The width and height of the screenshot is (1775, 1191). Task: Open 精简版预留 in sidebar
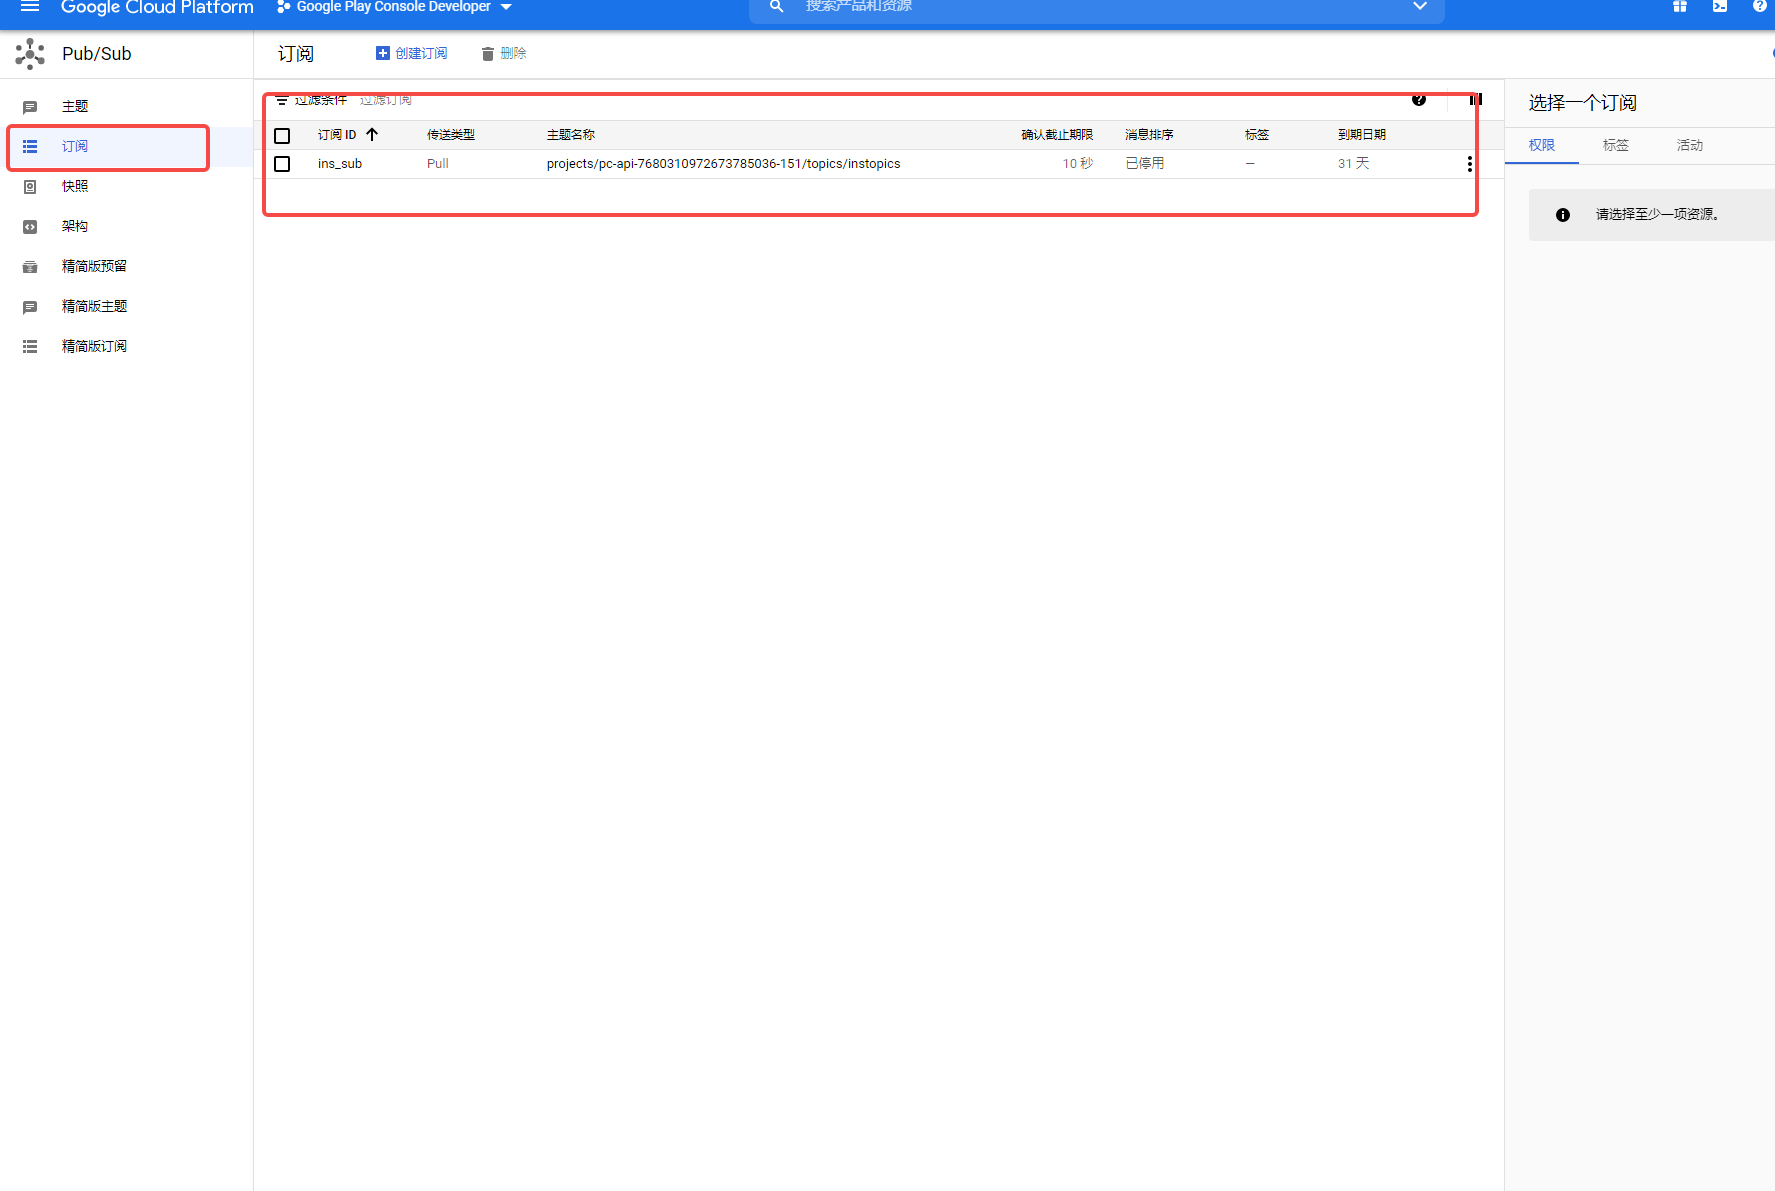point(94,267)
